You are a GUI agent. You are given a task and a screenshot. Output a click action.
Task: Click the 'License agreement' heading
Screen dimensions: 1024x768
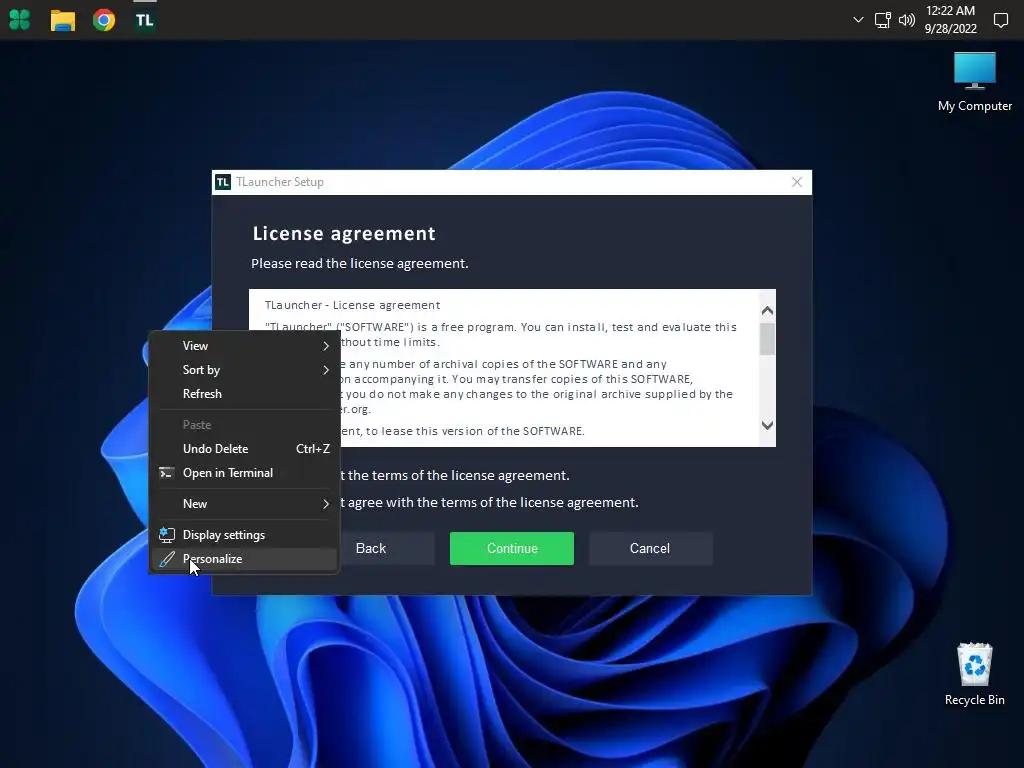344,234
